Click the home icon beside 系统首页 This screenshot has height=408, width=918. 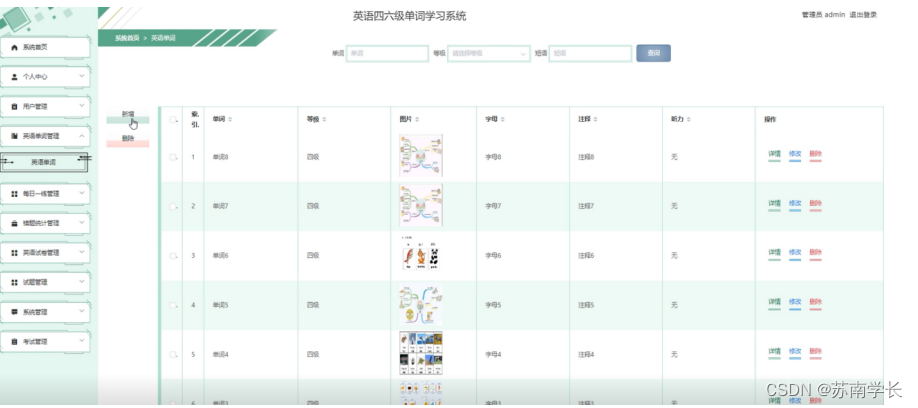(x=15, y=47)
